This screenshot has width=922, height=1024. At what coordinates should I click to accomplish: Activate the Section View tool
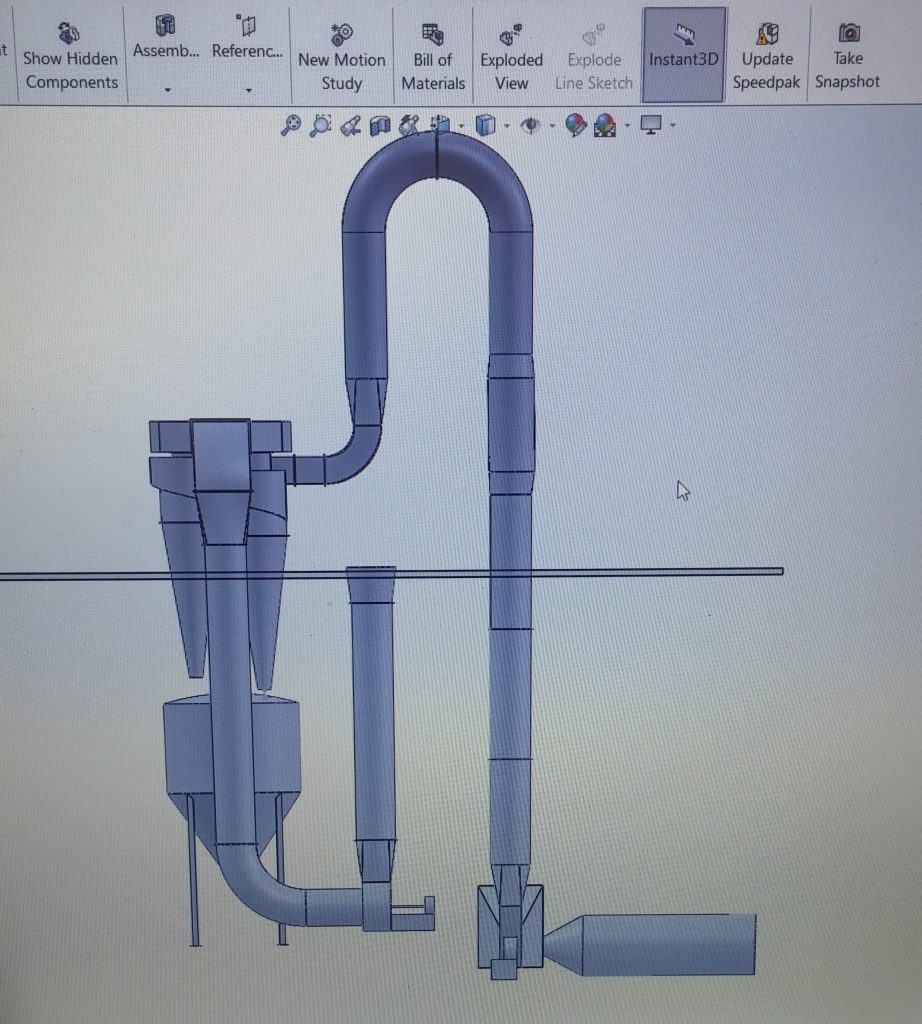379,126
